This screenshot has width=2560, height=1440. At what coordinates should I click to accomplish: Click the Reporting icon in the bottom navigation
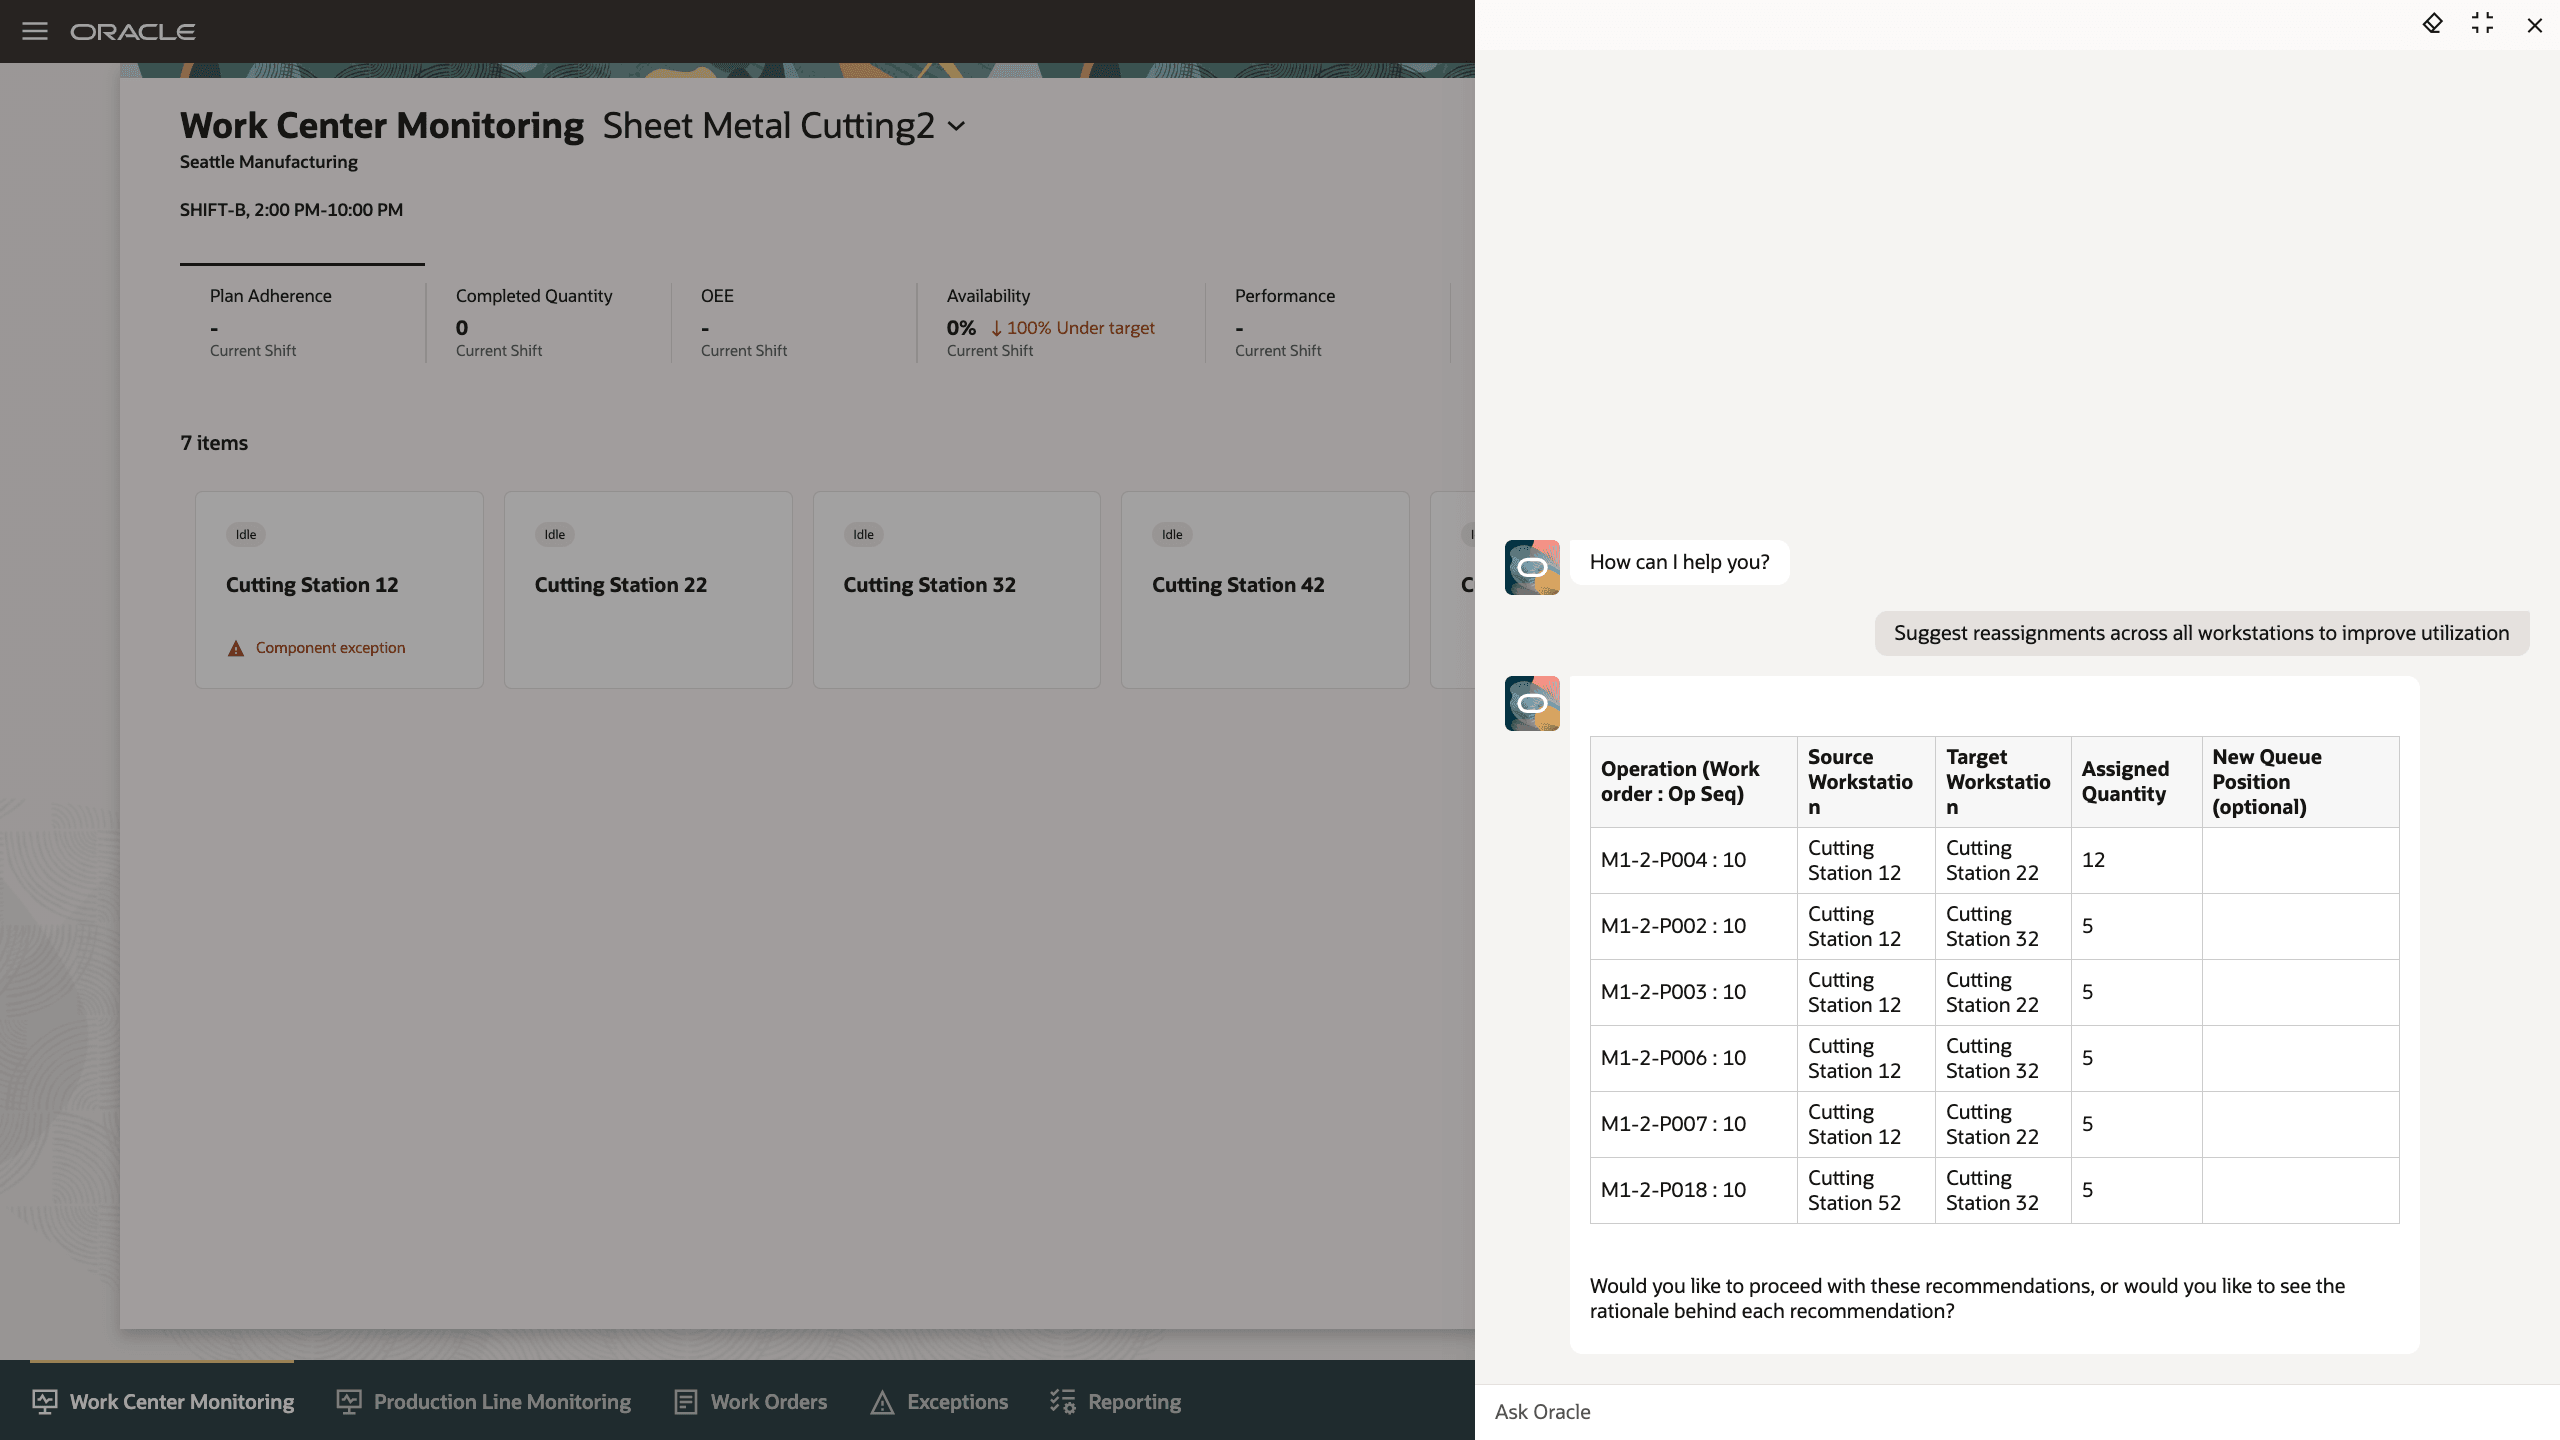coord(1062,1402)
